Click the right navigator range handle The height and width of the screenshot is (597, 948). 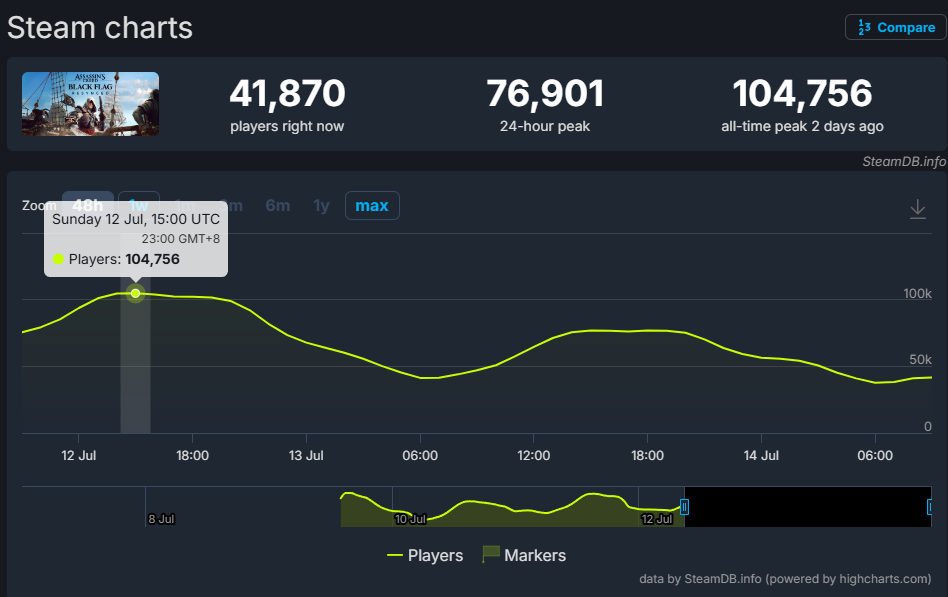[x=930, y=507]
